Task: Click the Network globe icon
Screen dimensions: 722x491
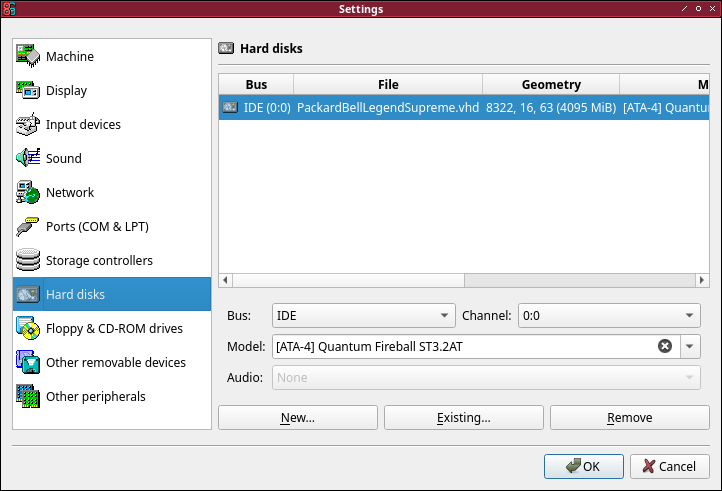Action: click(x=28, y=192)
